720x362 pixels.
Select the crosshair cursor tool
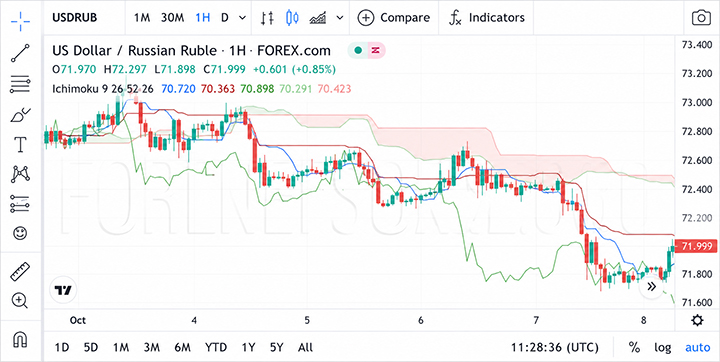coord(20,21)
